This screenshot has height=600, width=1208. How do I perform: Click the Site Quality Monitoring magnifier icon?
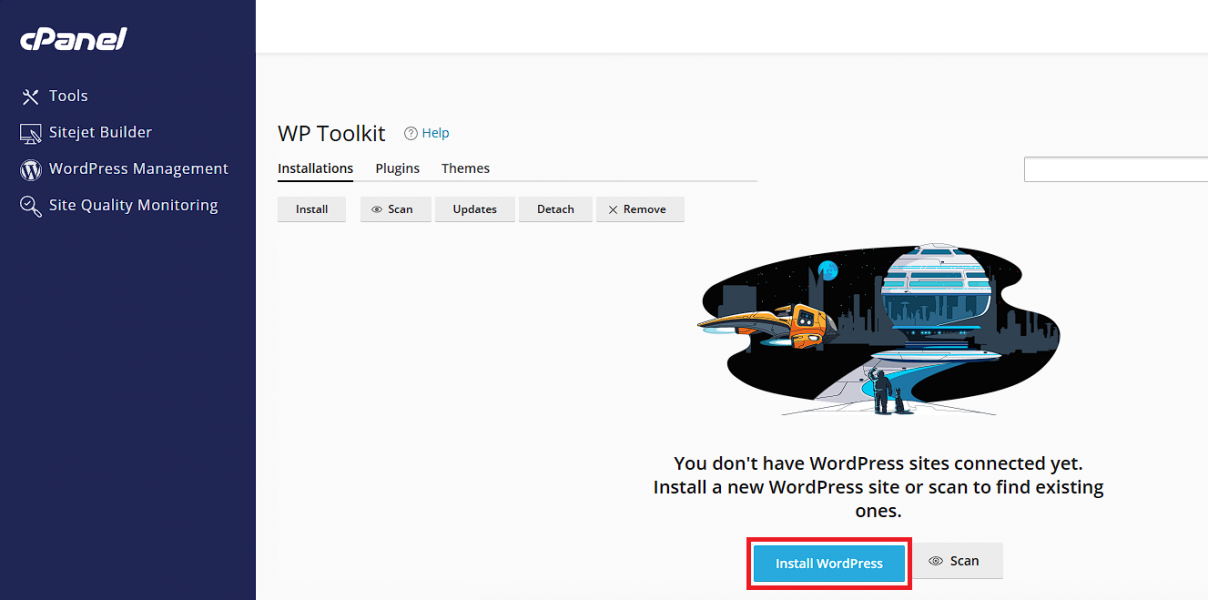30,206
